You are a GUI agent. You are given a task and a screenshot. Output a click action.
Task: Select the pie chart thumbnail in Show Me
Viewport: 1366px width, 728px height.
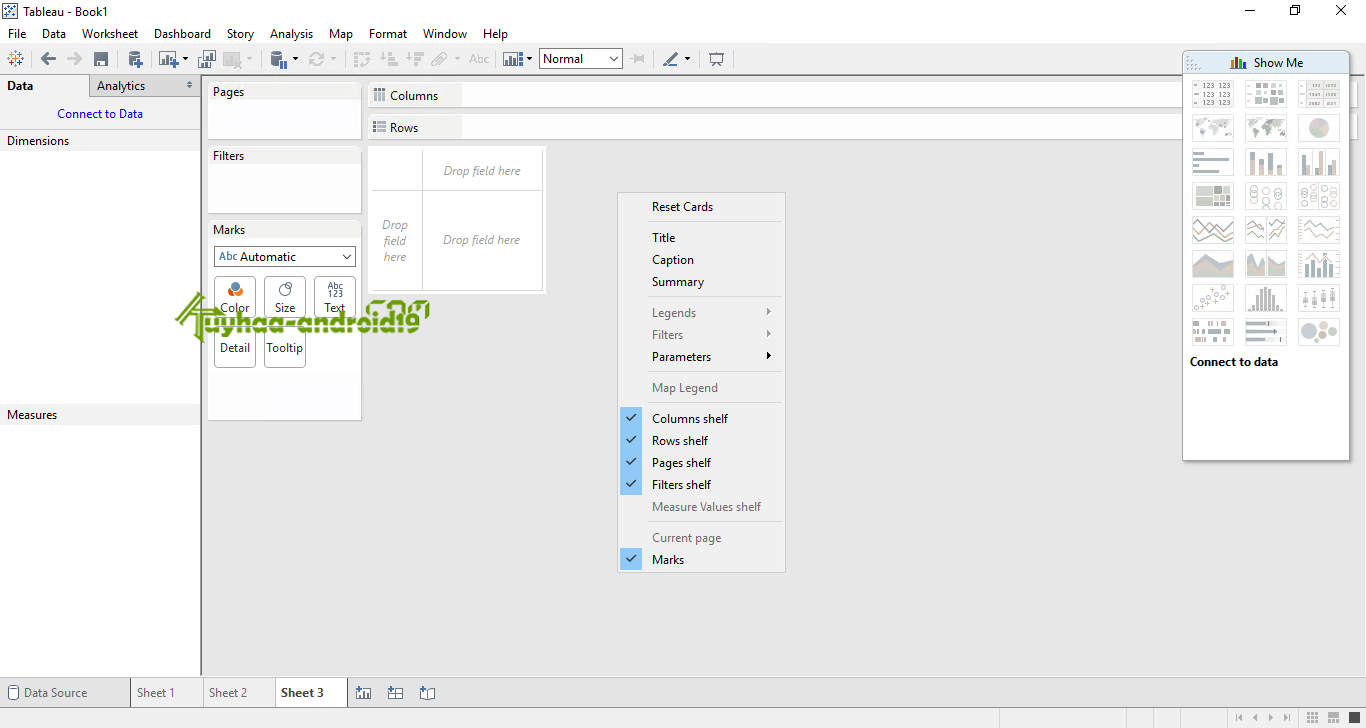[1319, 128]
